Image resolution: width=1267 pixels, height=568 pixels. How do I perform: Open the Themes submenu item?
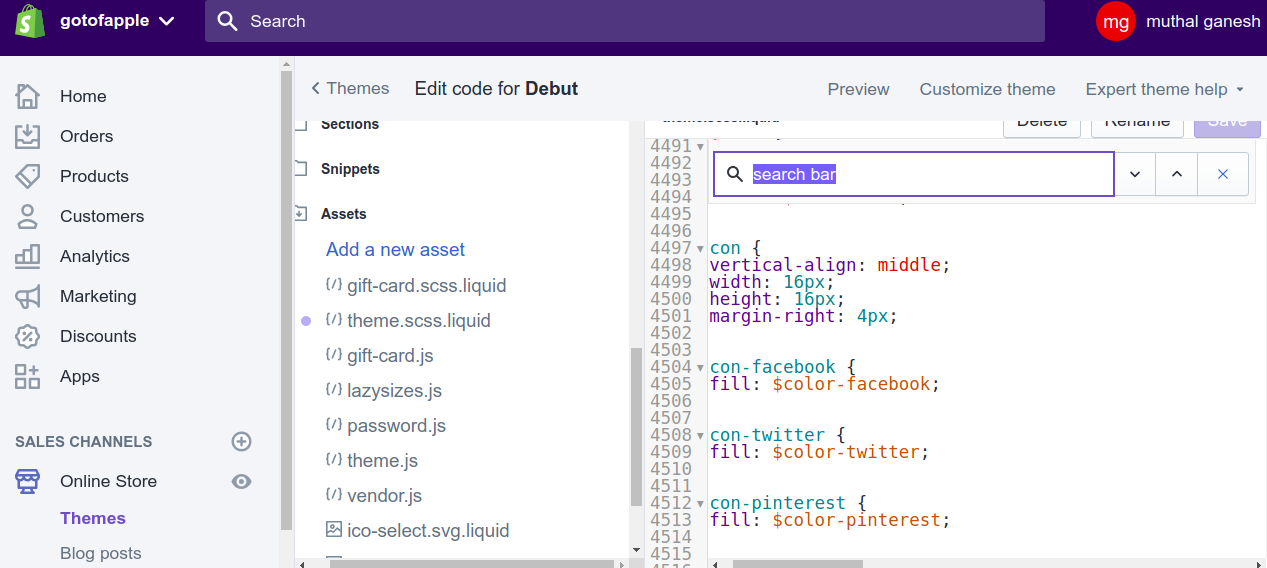[93, 518]
